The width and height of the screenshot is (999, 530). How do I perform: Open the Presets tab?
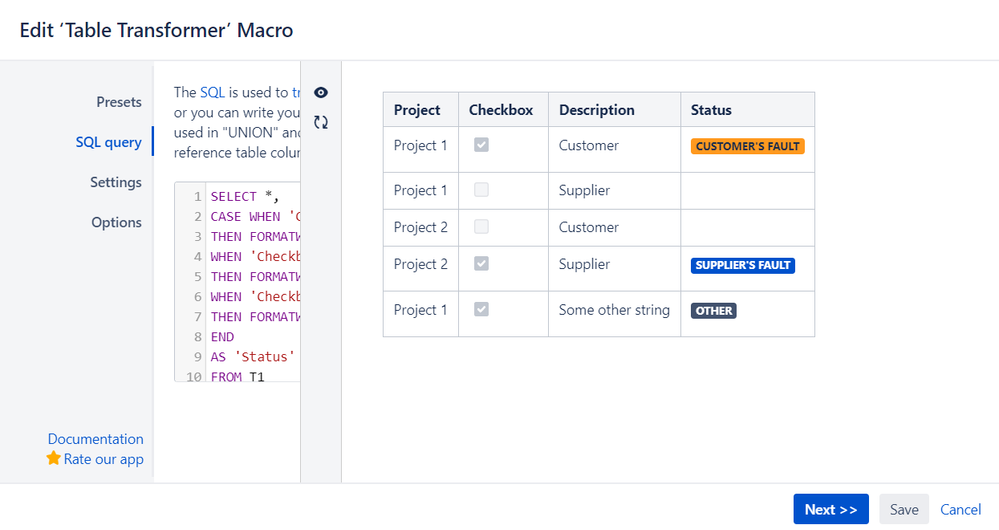click(119, 102)
